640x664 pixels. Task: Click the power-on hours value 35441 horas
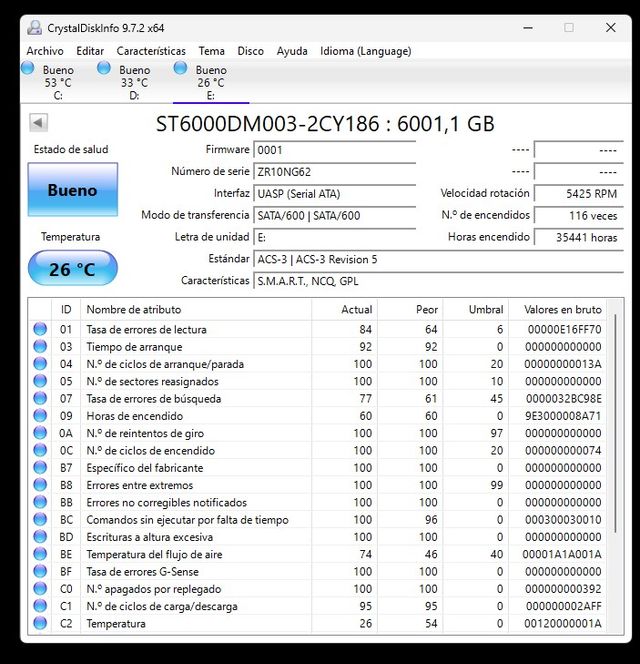click(x=579, y=238)
